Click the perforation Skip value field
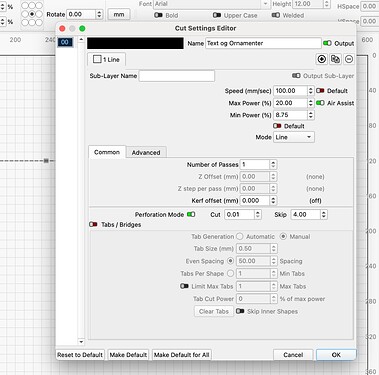Screen dimensions: 379x375 coord(305,214)
